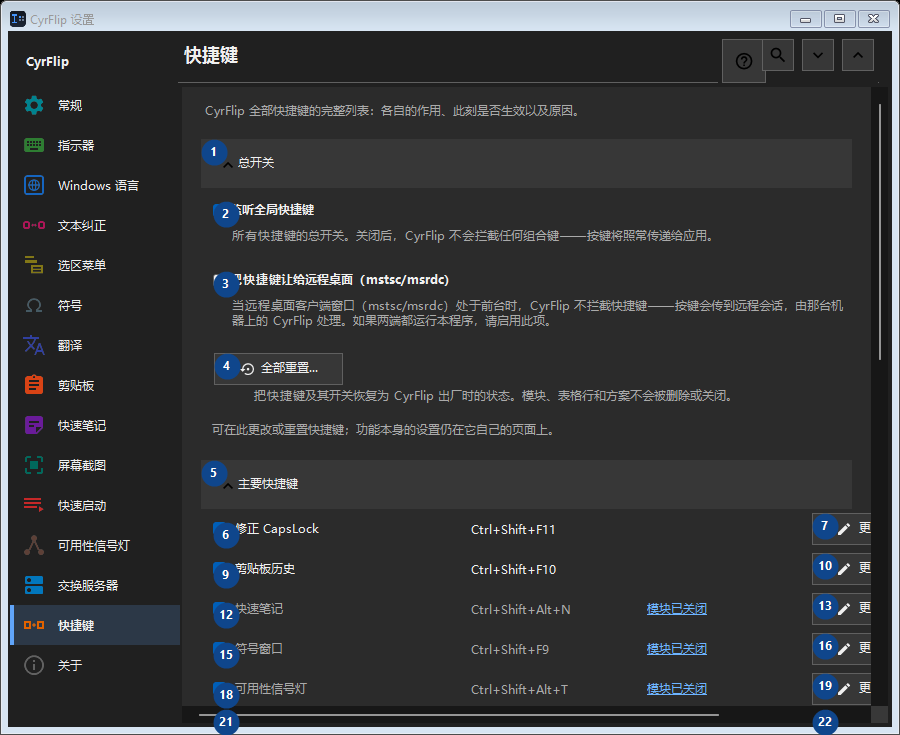
Task: Toggle the 监听全局快捷键 checkbox
Action: click(220, 210)
